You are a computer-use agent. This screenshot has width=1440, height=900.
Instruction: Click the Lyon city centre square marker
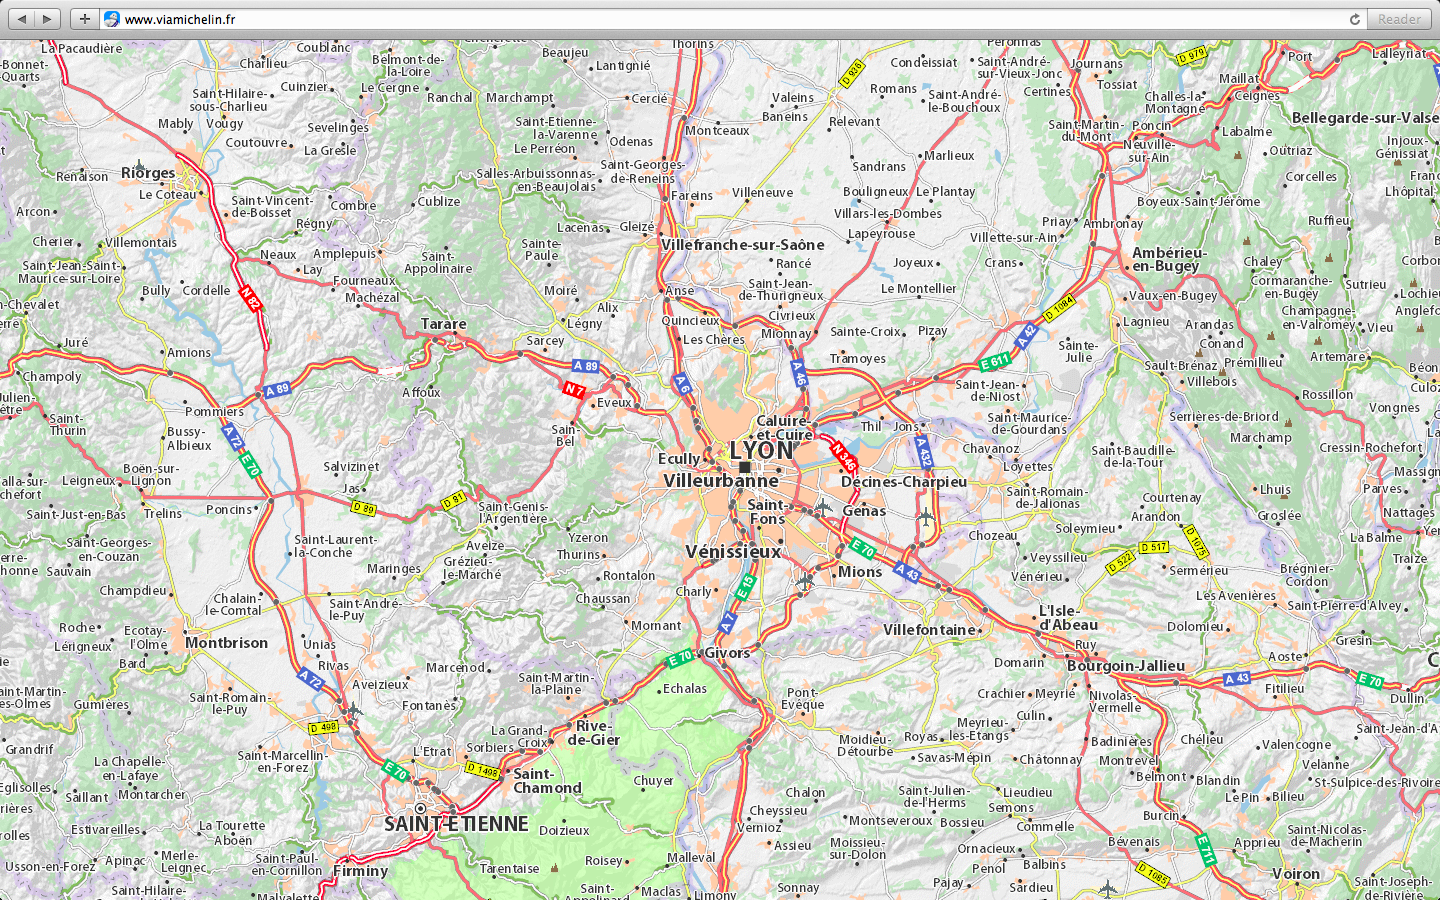pyautogui.click(x=744, y=467)
